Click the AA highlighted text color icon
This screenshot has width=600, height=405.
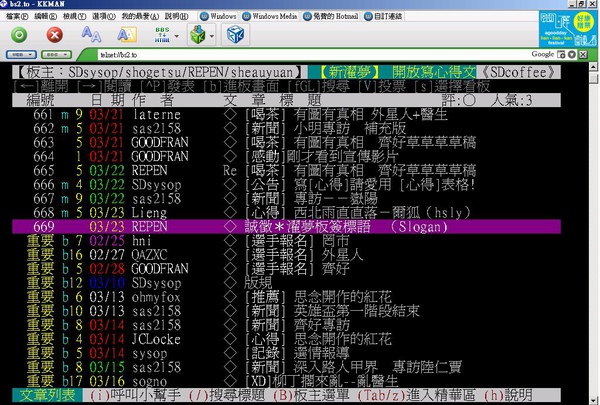coord(127,35)
